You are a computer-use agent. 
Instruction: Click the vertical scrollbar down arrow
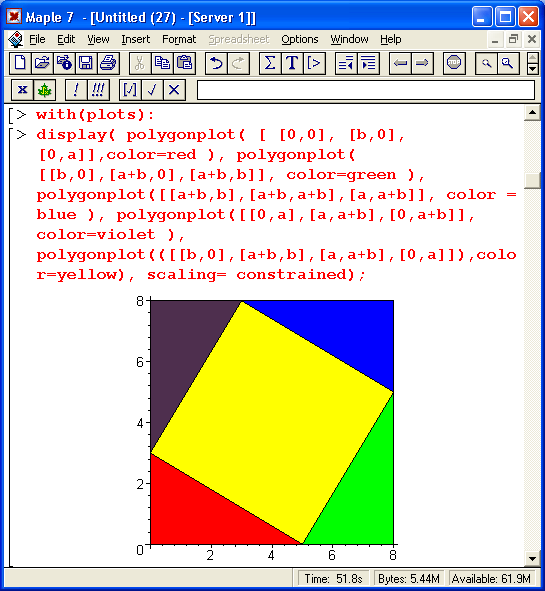pos(532,559)
